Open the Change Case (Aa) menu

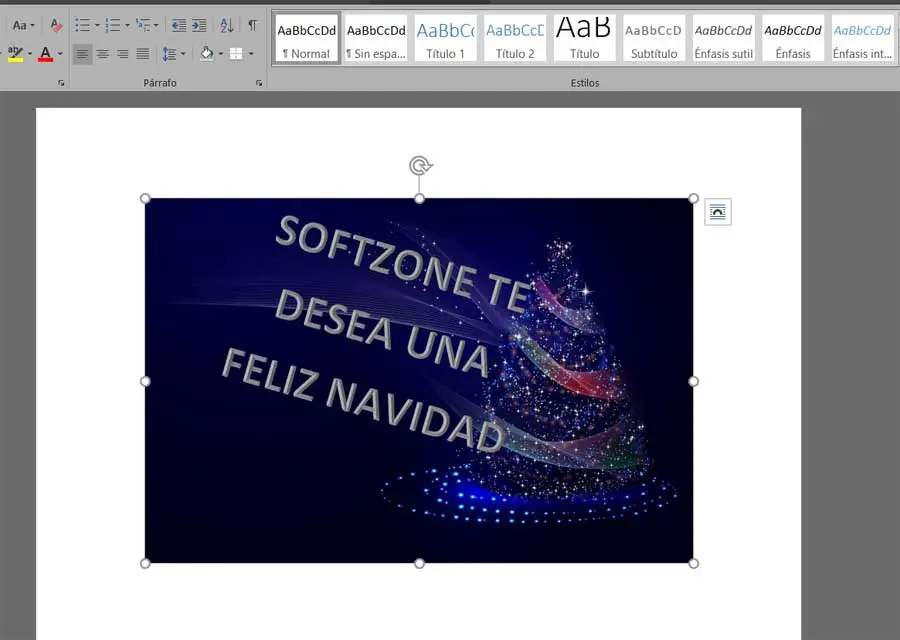point(23,25)
